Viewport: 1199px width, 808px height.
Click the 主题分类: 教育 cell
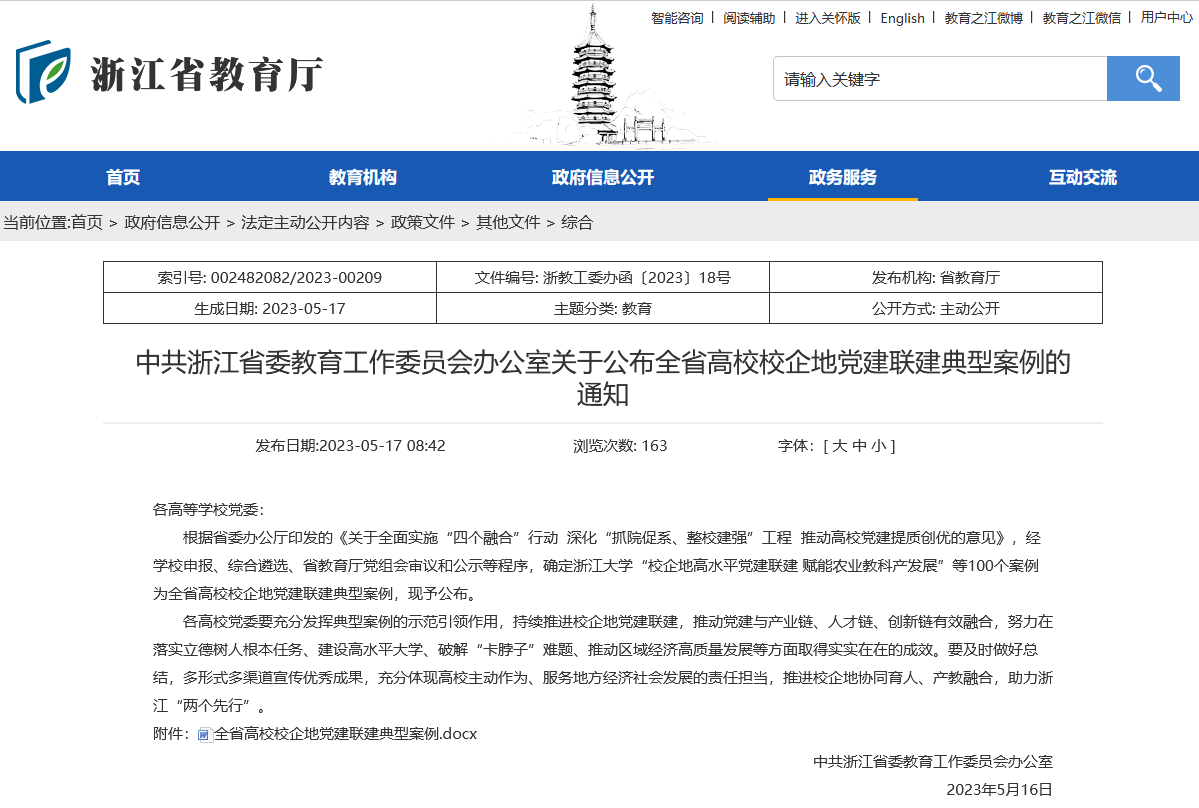point(603,309)
